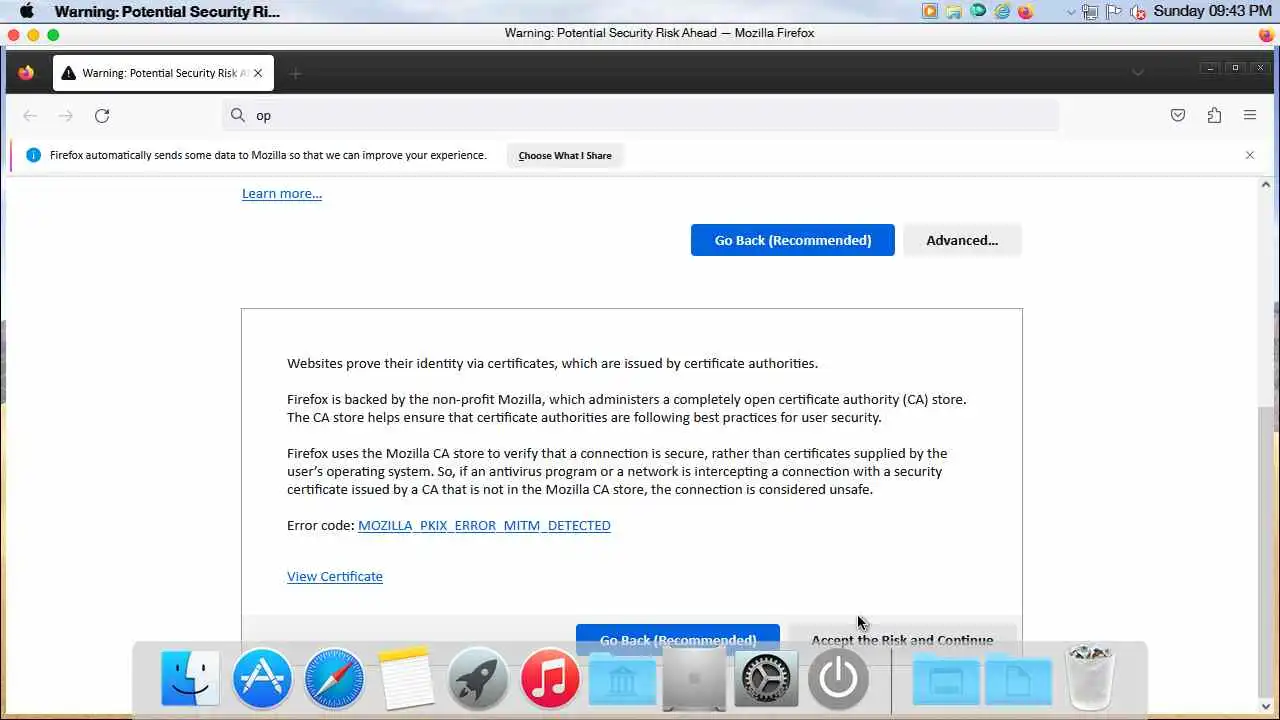Select the Warning: Potential Security Risk tab
The height and width of the screenshot is (720, 1280).
click(x=163, y=73)
